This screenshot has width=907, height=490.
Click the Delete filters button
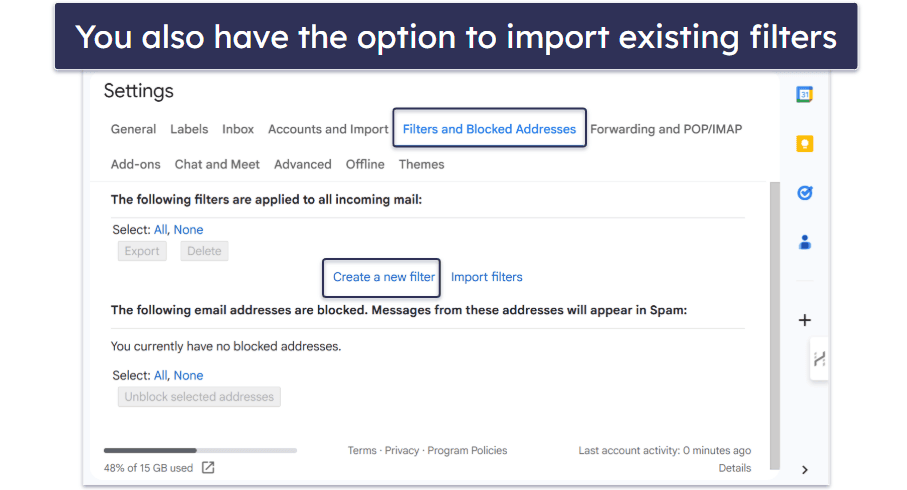(204, 251)
